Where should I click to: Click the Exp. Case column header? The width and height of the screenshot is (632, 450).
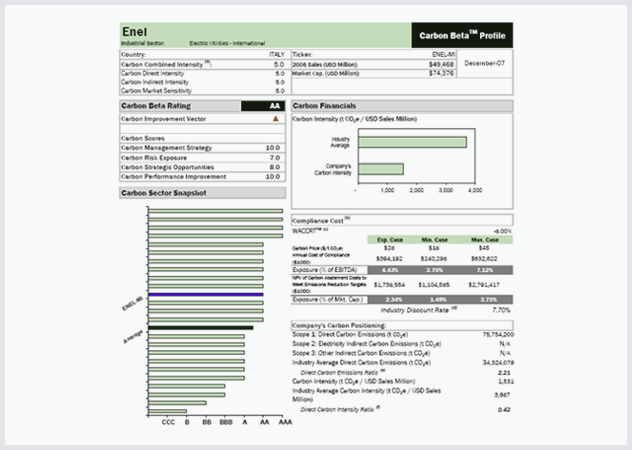pyautogui.click(x=390, y=240)
